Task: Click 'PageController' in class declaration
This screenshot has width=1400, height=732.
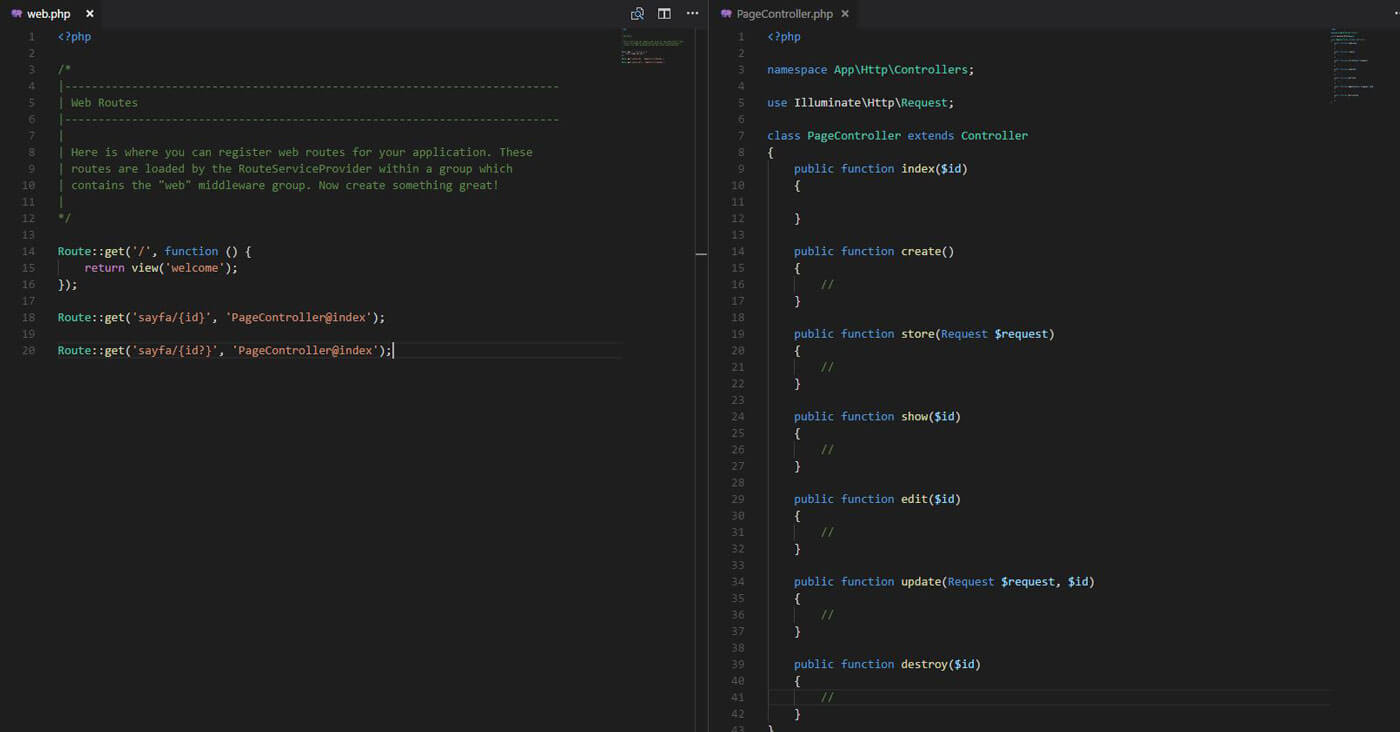Action: [854, 136]
